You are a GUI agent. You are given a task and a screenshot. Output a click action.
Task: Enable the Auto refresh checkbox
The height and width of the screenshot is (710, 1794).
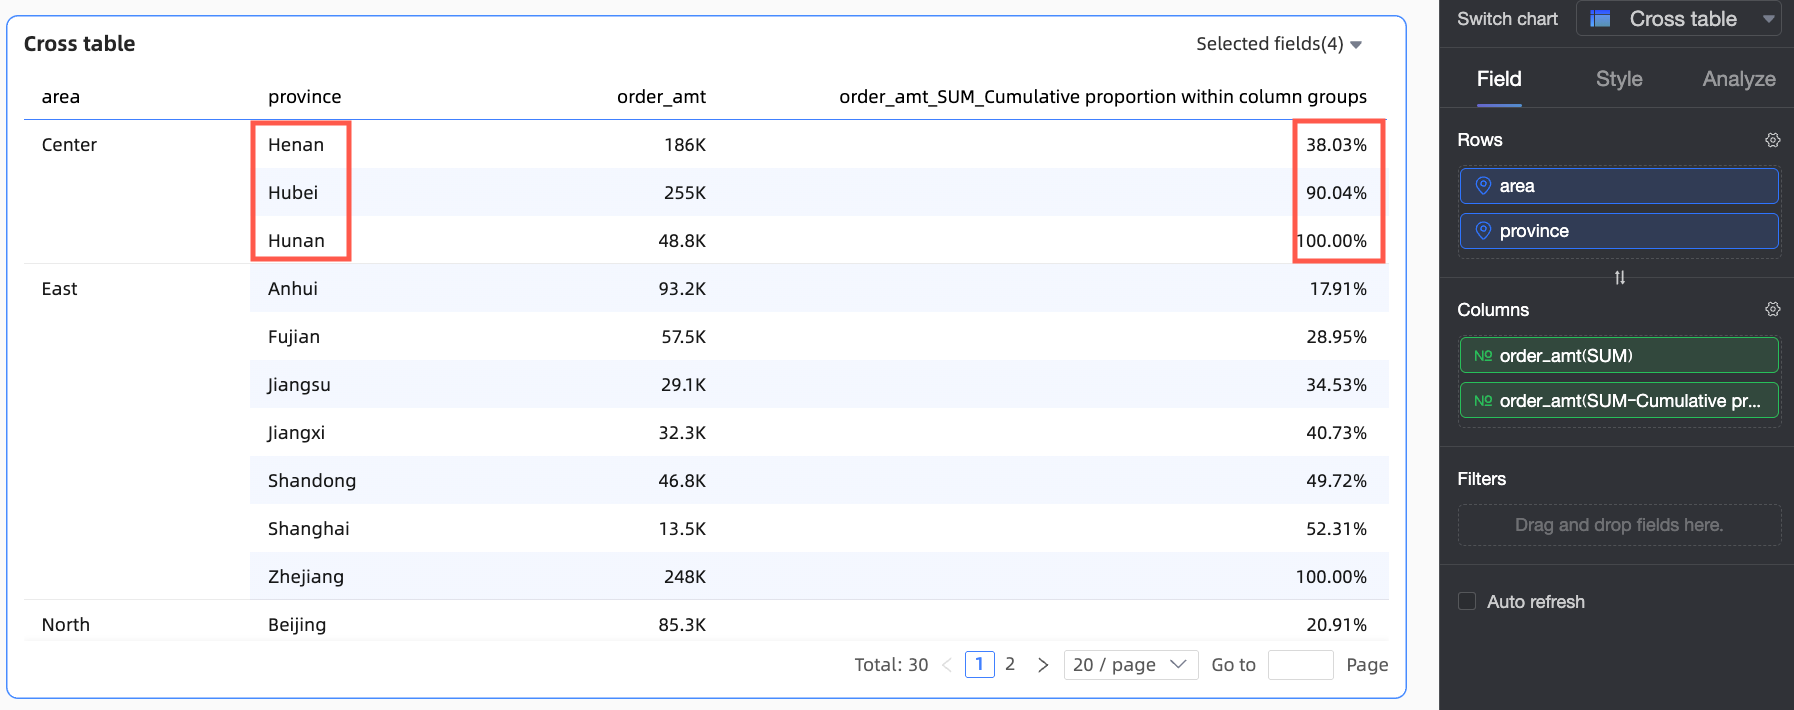click(1467, 601)
